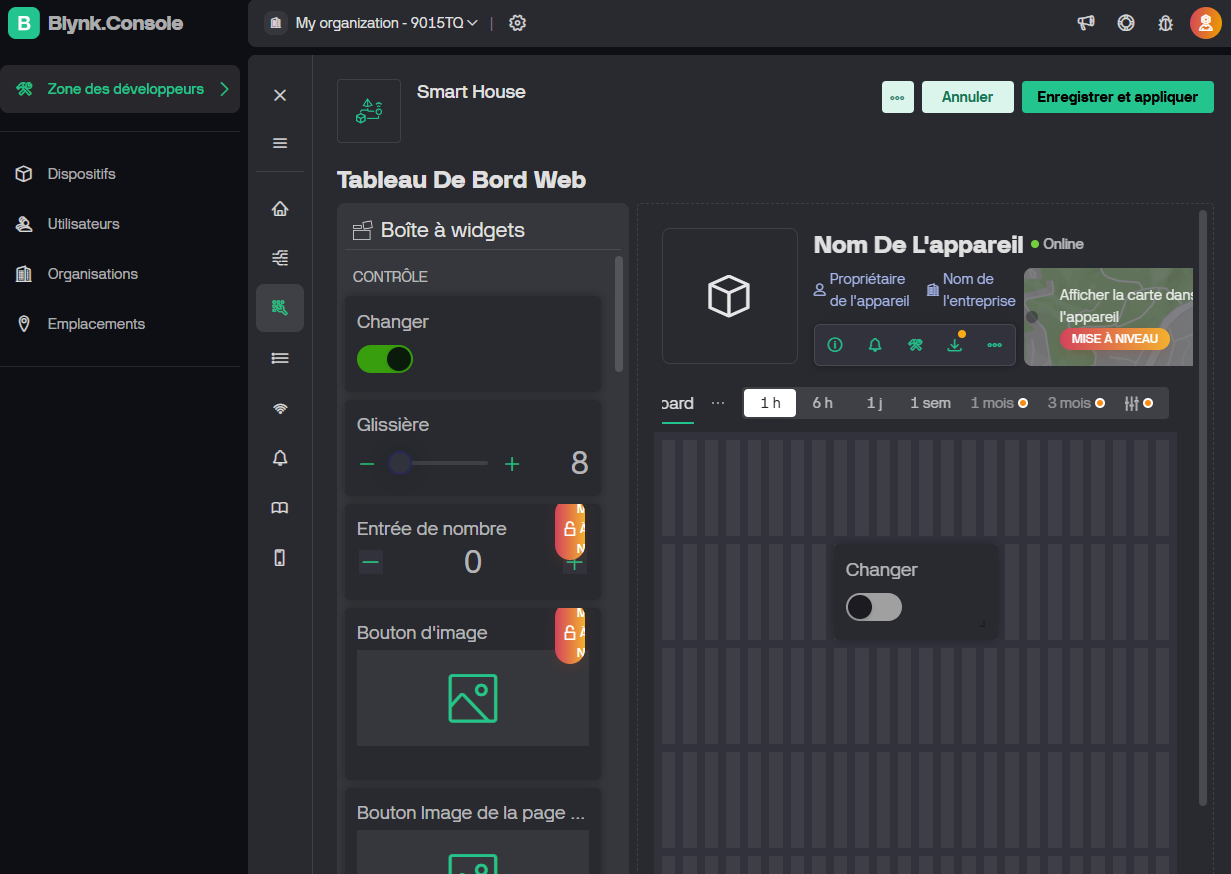1231x874 pixels.
Task: Open the Datastreams icon in template sidebar
Action: pos(280,258)
